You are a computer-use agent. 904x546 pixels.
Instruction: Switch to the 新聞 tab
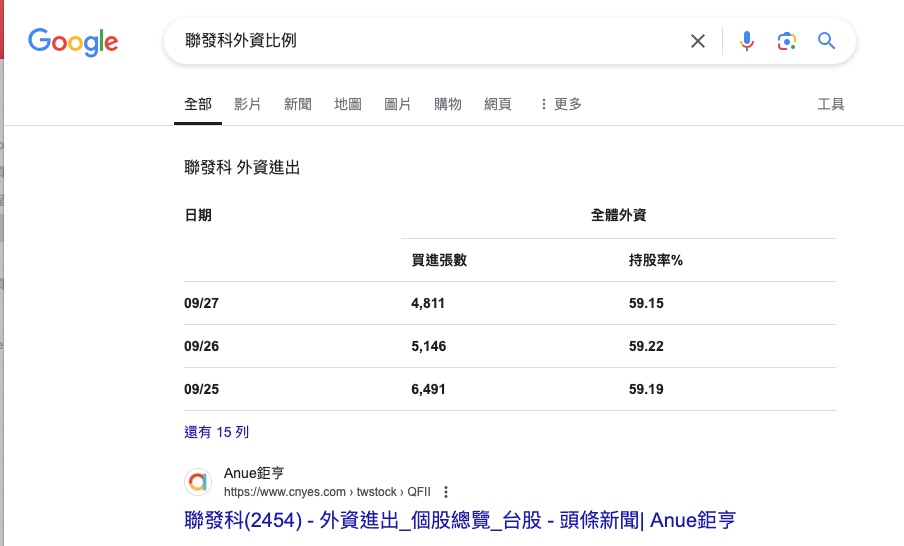[x=297, y=104]
